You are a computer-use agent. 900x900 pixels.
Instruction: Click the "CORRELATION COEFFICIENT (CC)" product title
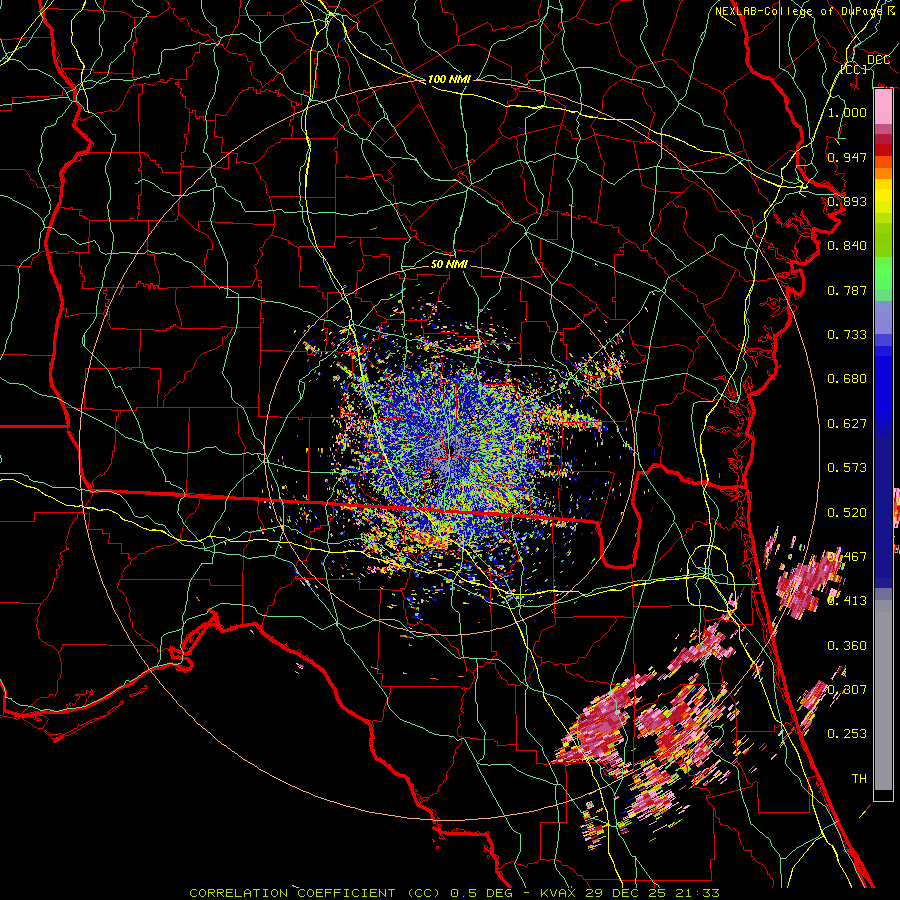click(x=315, y=893)
